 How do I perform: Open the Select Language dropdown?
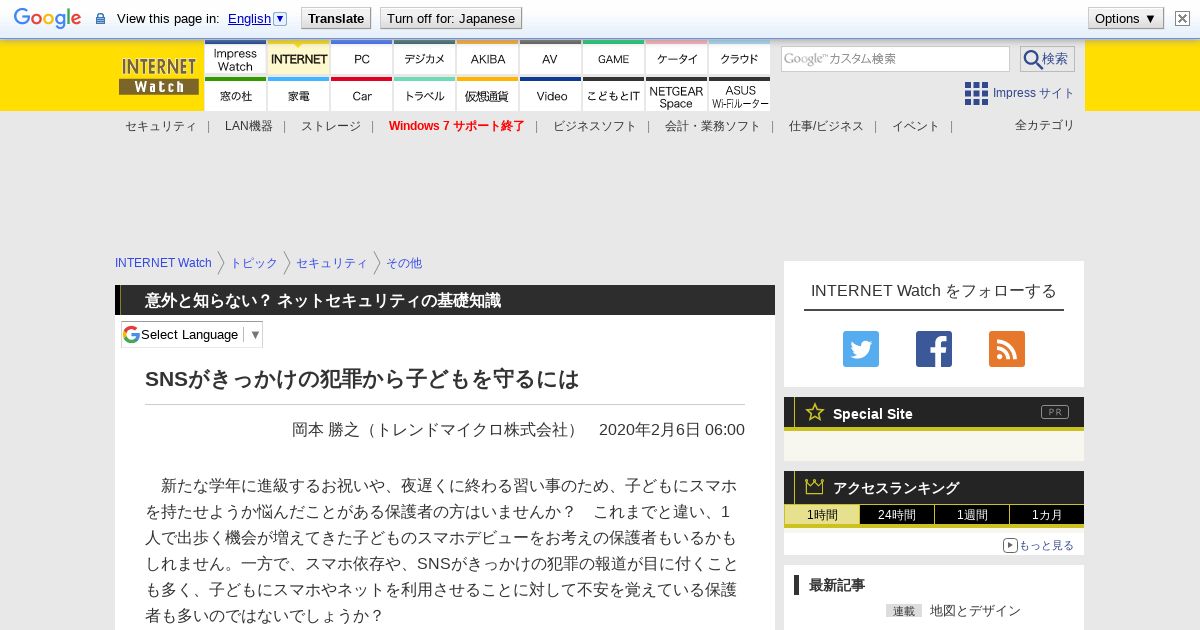pos(192,334)
